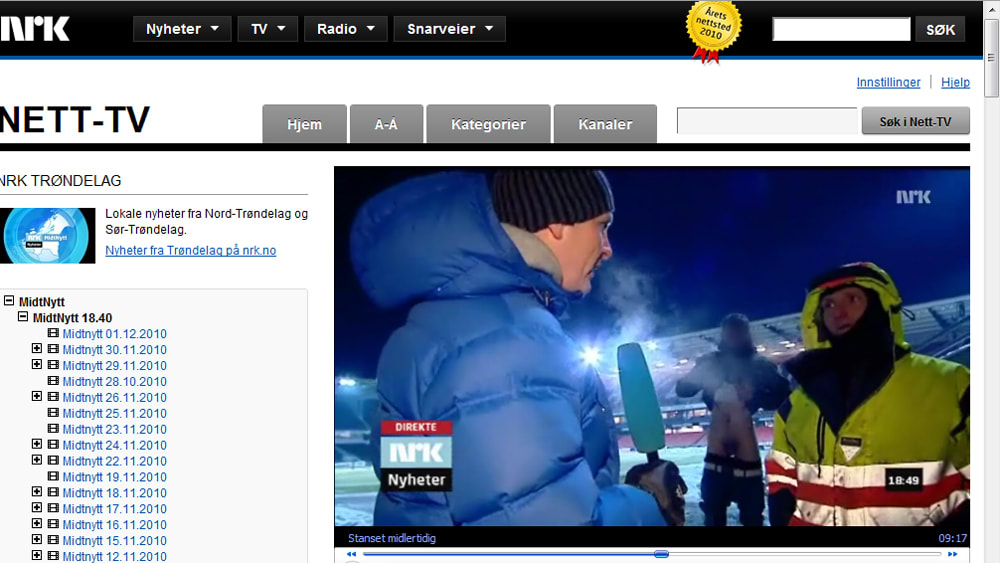1000x563 pixels.
Task: Click film icon next to Midtnytt 01.12.2010
Action: click(53, 334)
